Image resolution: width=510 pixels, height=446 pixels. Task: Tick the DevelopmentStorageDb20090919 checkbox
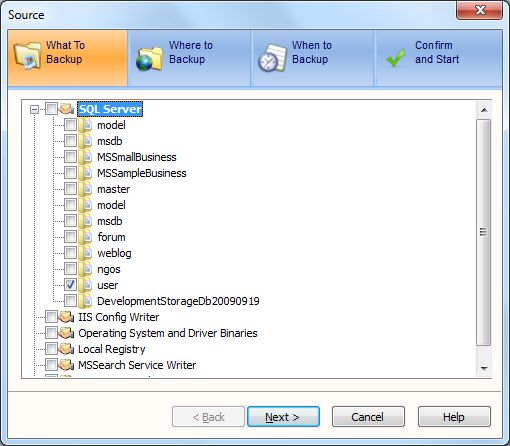tap(70, 301)
